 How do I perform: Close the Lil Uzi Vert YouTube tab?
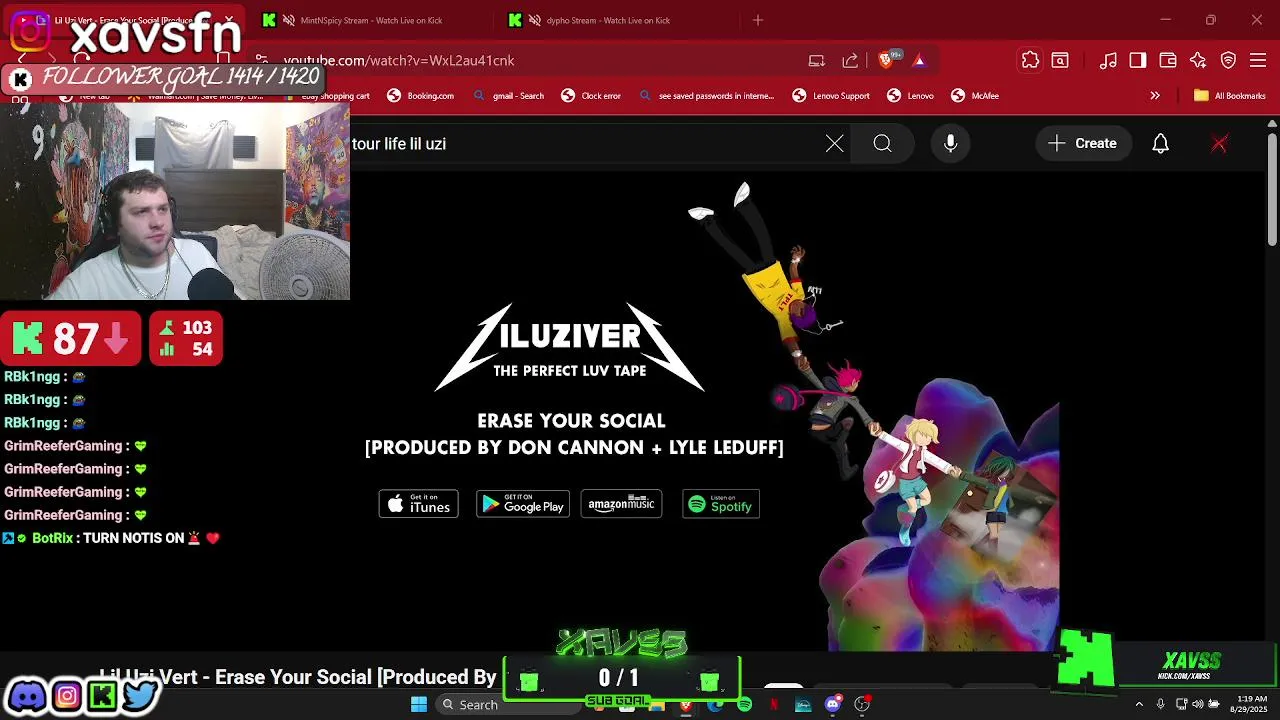[230, 20]
